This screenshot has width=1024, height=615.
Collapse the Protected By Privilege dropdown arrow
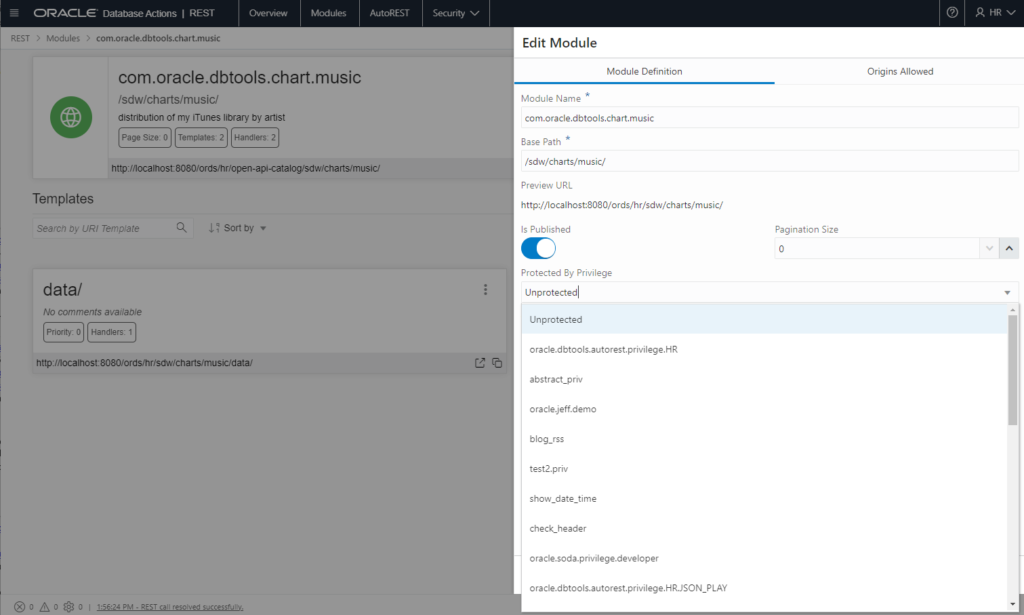[x=1007, y=292]
